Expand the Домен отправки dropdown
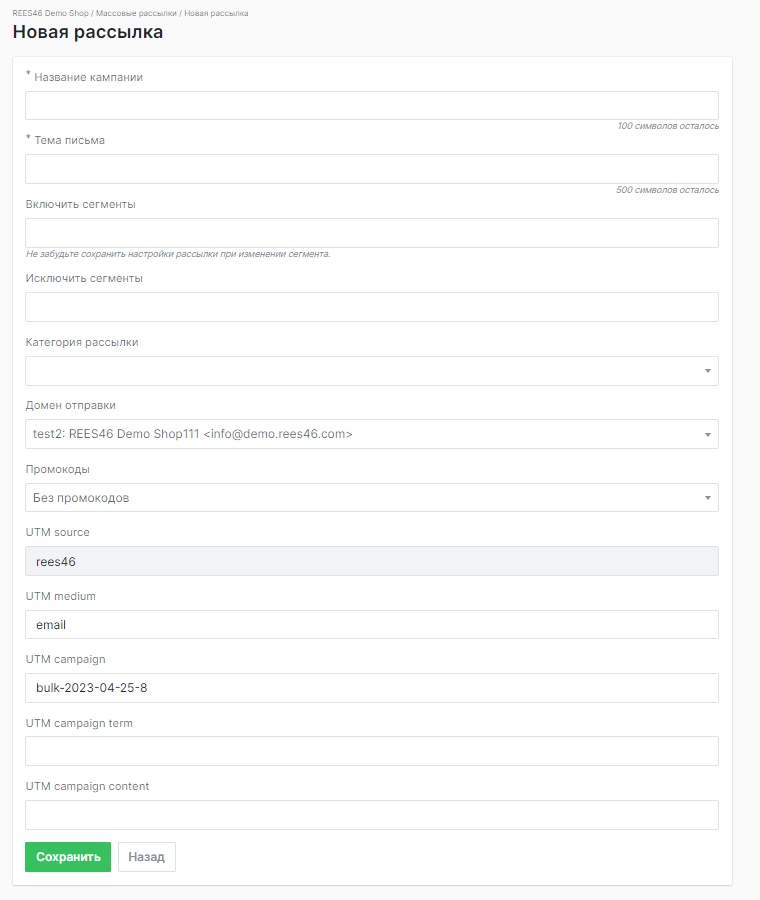760x900 pixels. 371,434
